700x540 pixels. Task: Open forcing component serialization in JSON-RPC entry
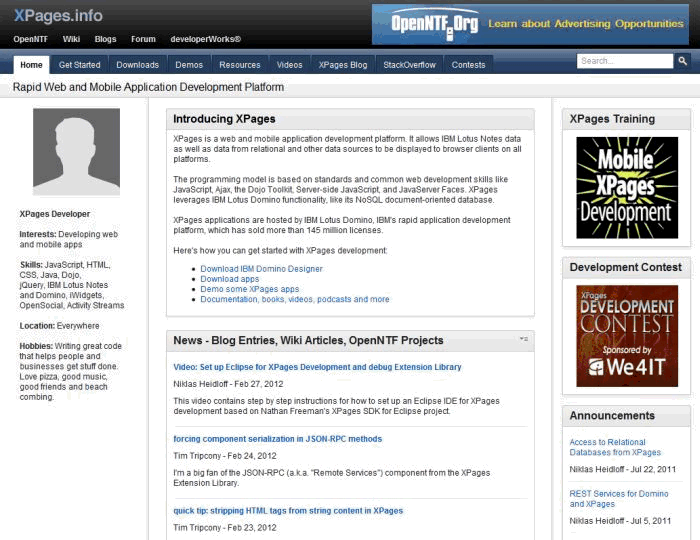(x=278, y=439)
